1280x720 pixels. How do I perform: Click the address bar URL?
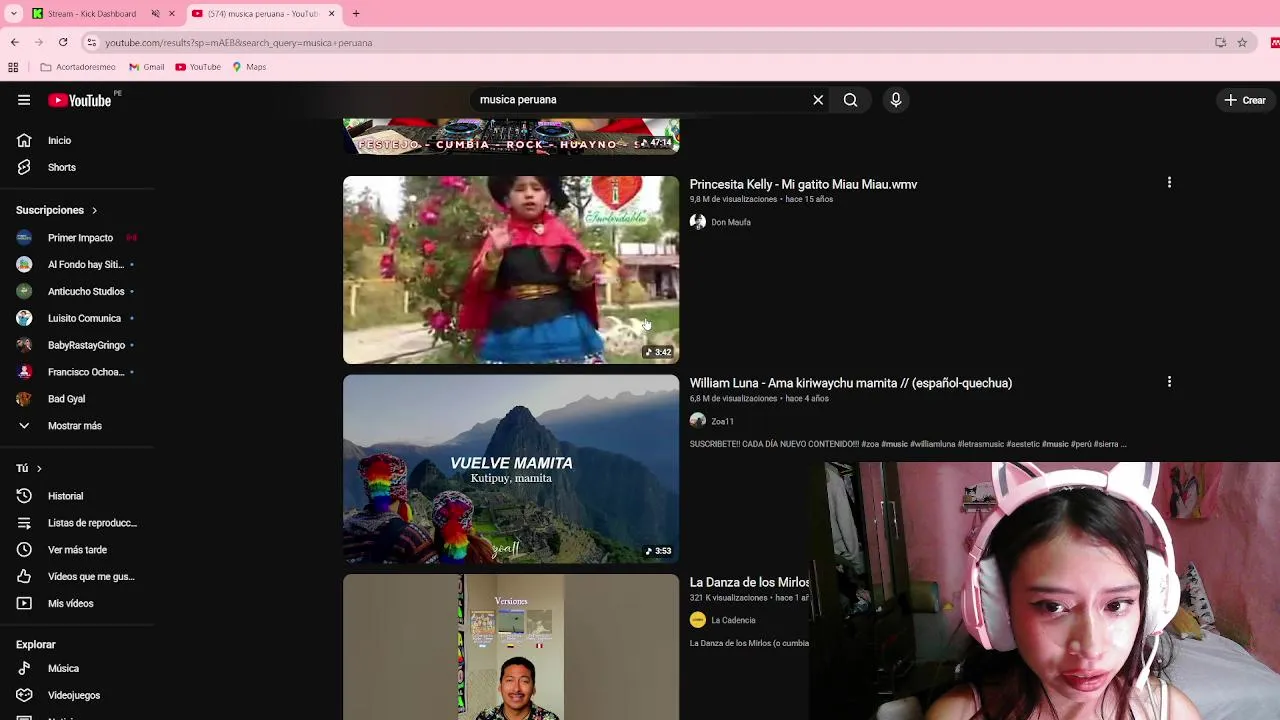click(238, 43)
